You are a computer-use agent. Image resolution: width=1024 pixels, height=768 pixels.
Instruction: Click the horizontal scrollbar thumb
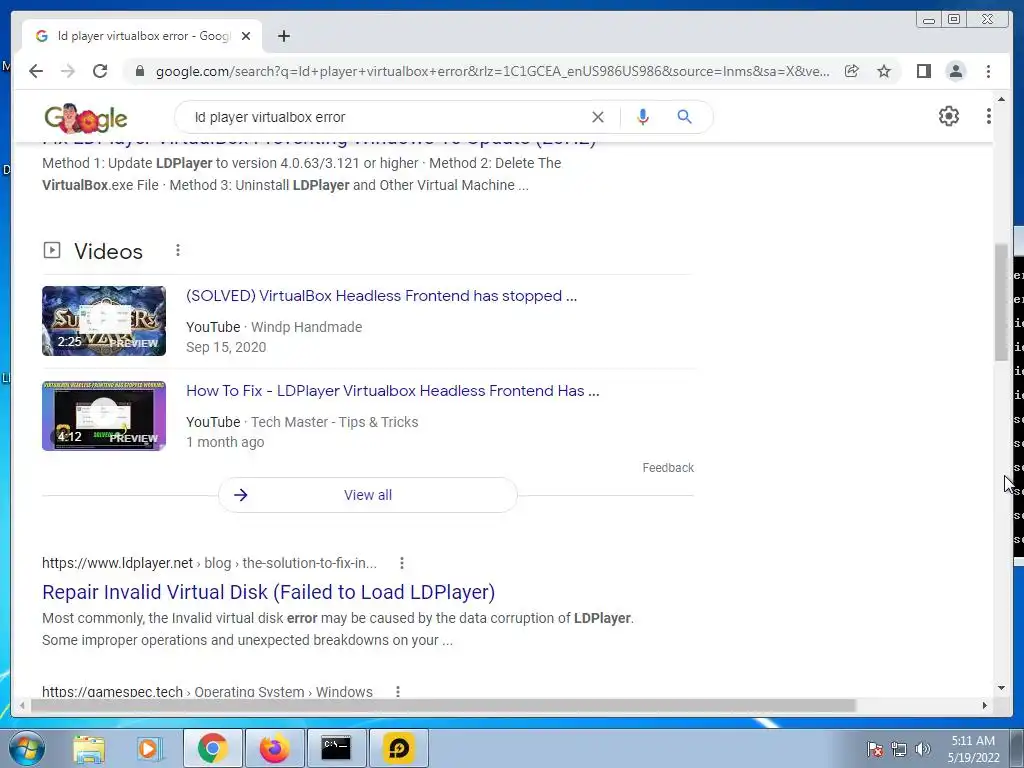coord(443,705)
